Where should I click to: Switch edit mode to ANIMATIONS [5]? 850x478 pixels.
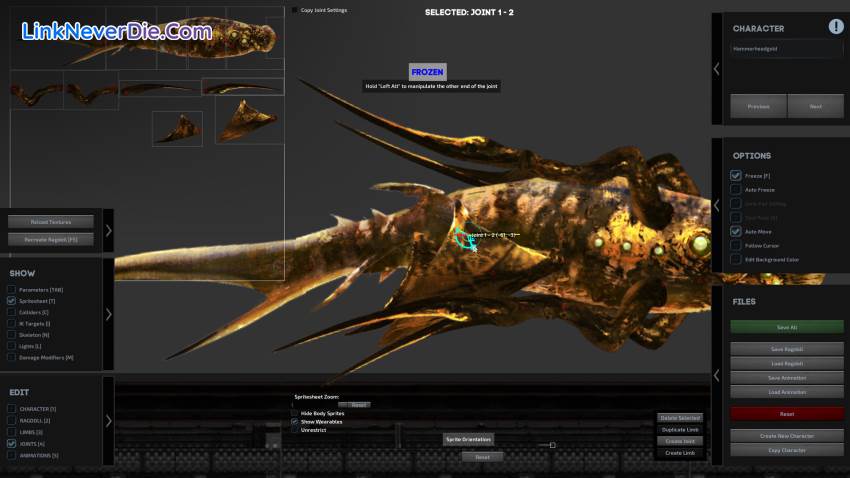[11, 455]
